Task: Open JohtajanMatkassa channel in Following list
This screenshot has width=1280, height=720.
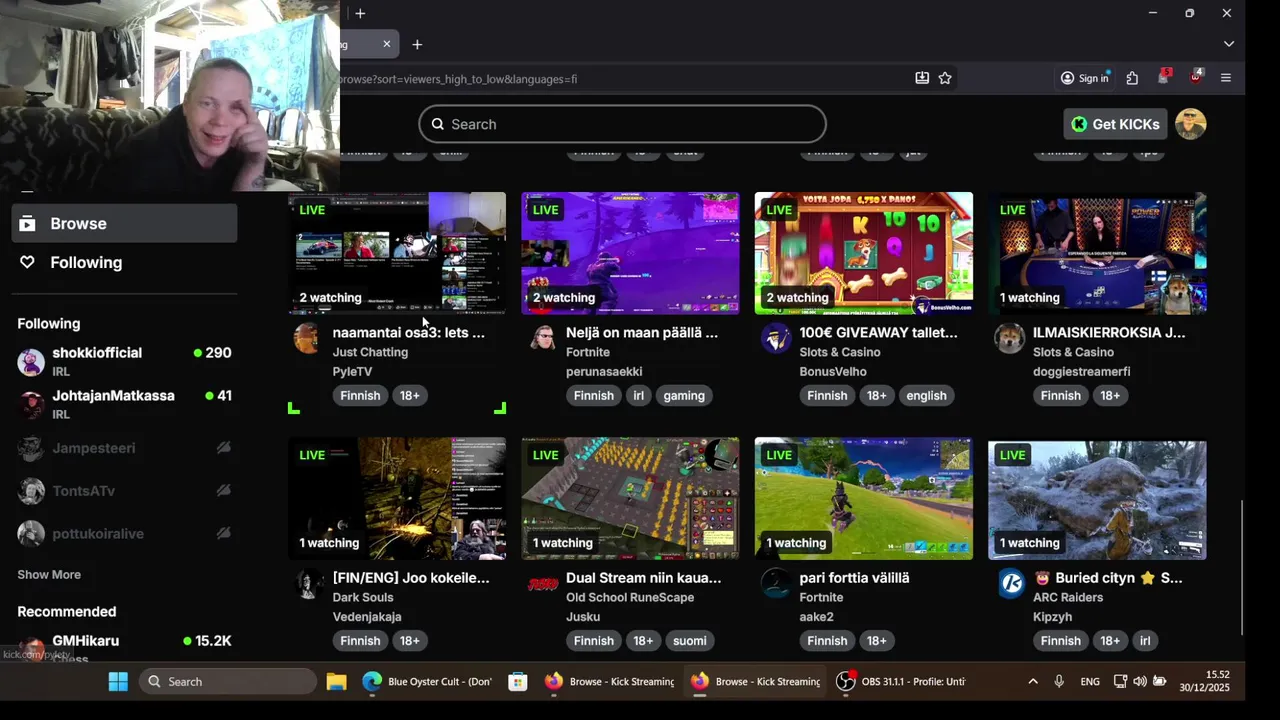Action: point(124,404)
